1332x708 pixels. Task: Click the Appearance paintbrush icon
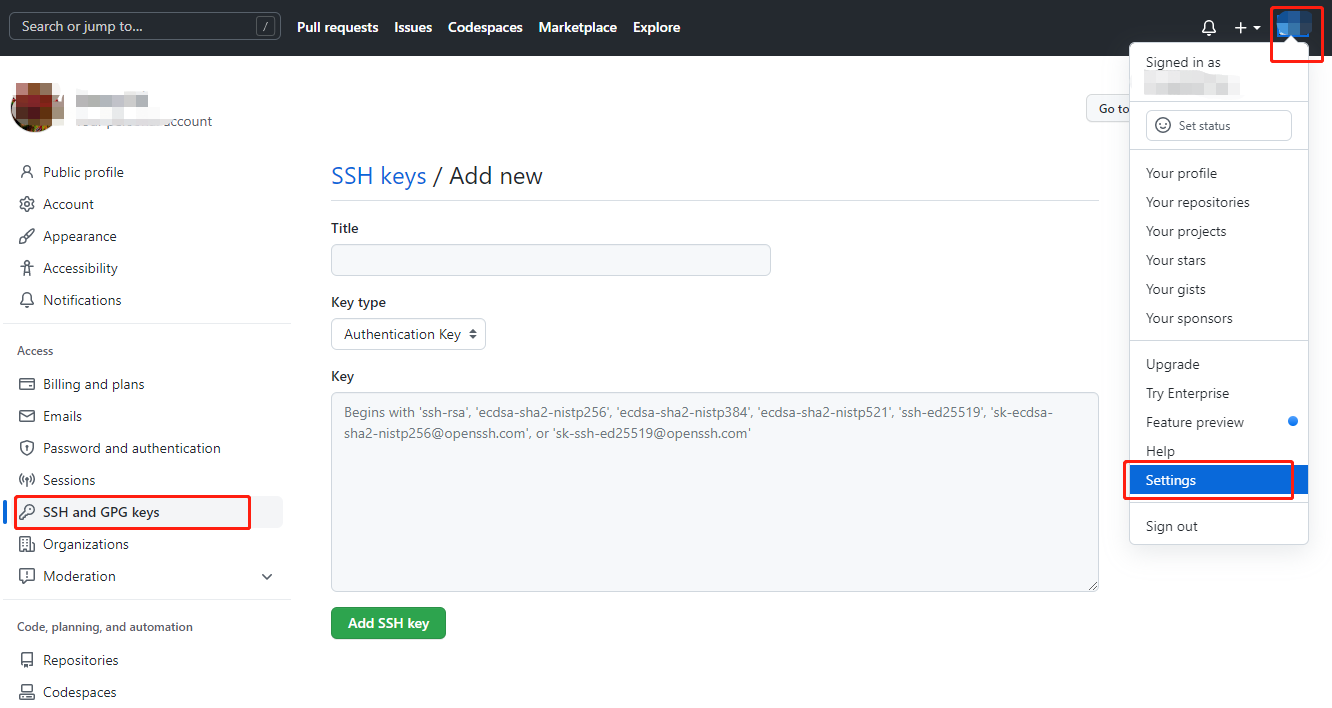coord(27,236)
